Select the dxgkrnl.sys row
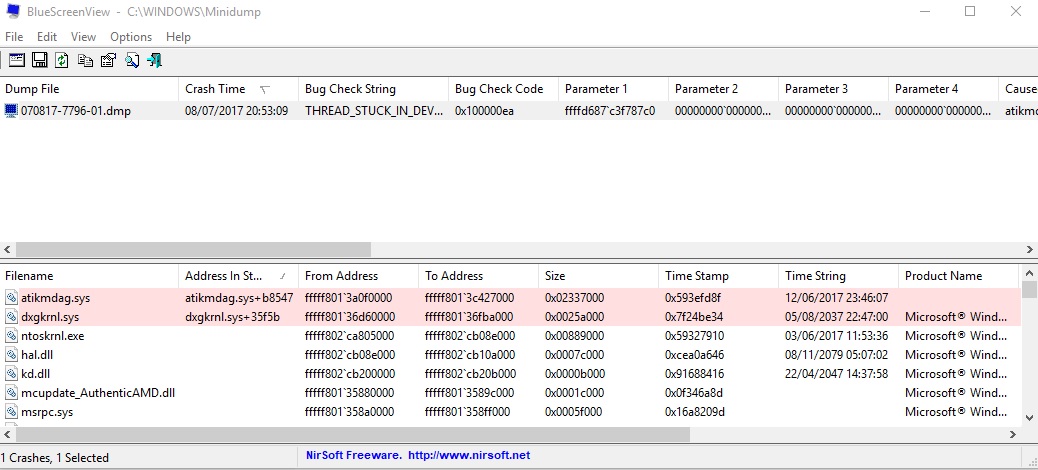Image resolution: width=1038 pixels, height=470 pixels. pyautogui.click(x=510, y=317)
